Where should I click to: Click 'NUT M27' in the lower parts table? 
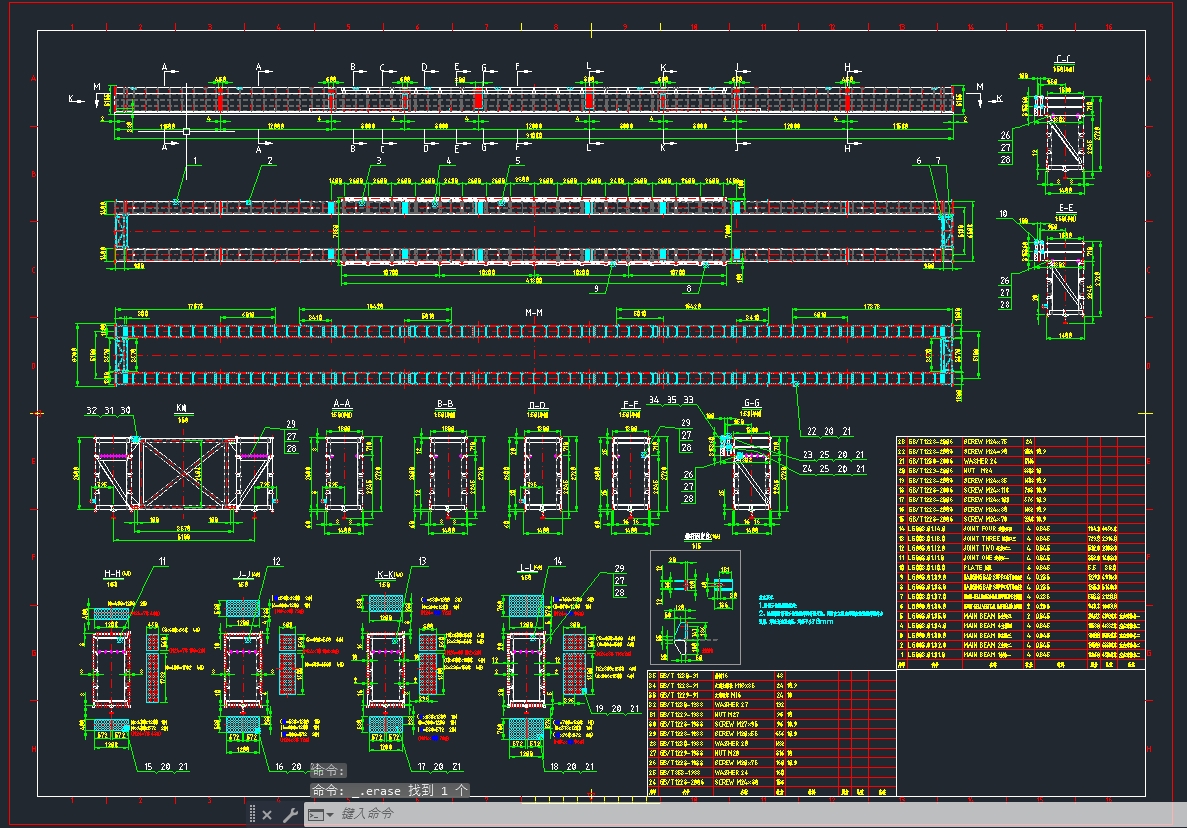(727, 714)
